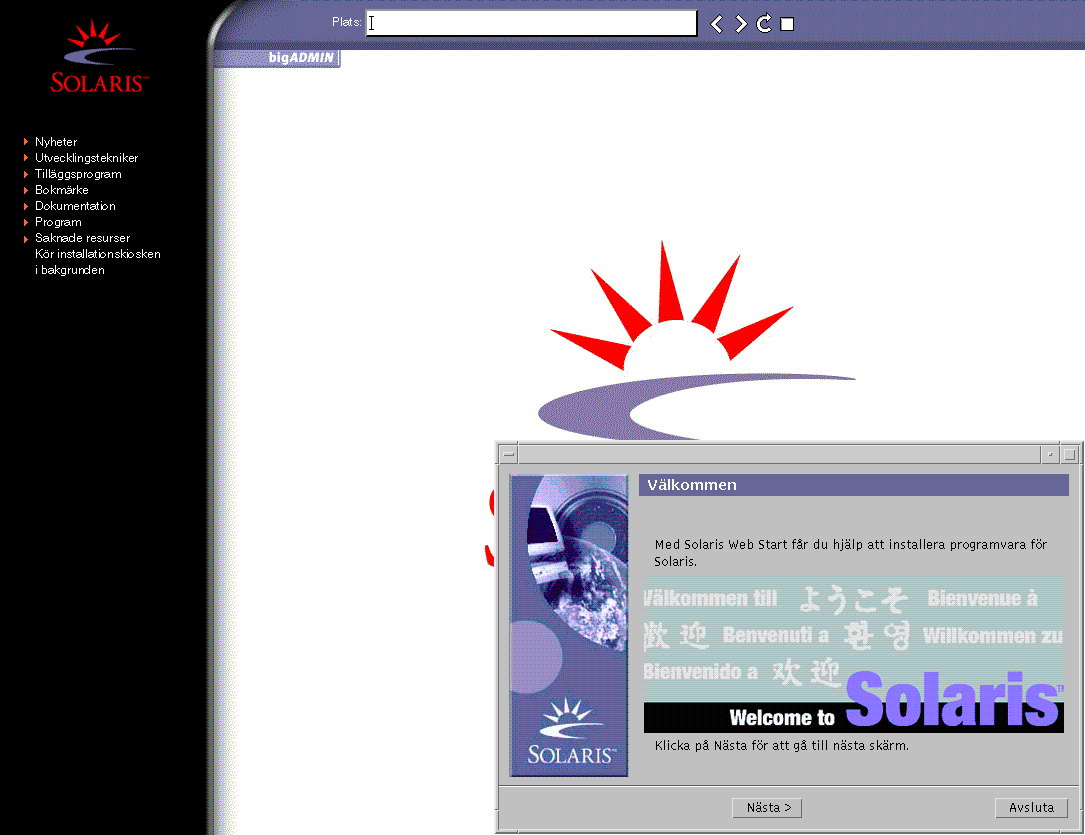Click the installer dialog's title bar
This screenshot has height=835, width=1085.
[x=779, y=455]
